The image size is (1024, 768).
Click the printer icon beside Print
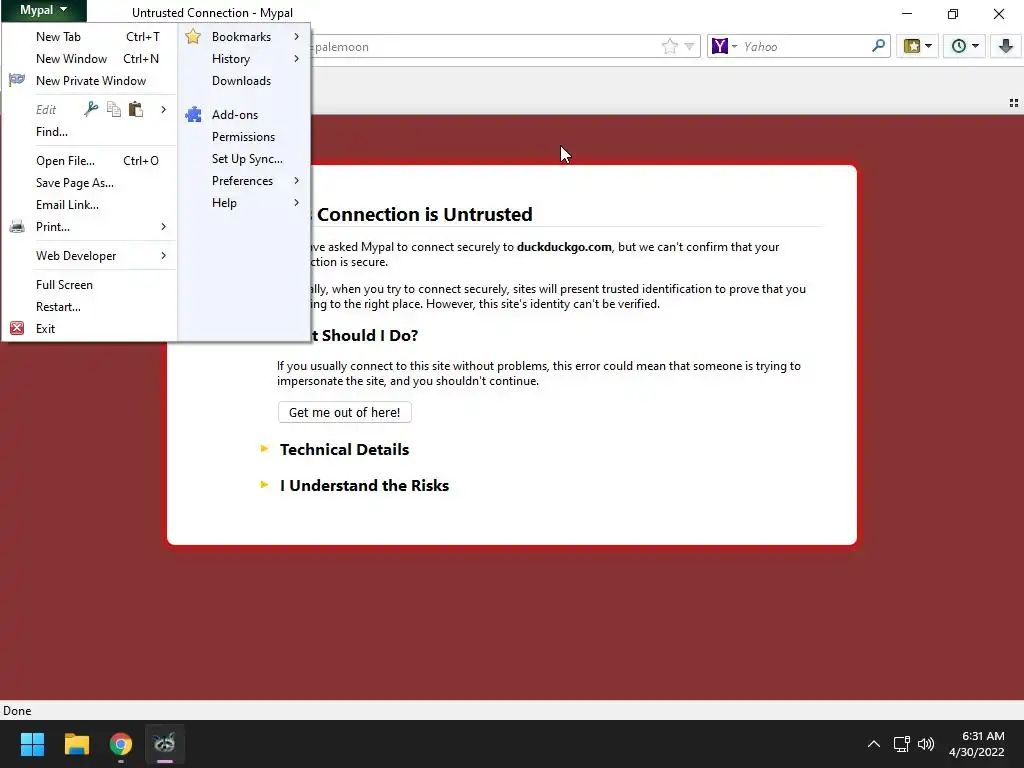17,227
